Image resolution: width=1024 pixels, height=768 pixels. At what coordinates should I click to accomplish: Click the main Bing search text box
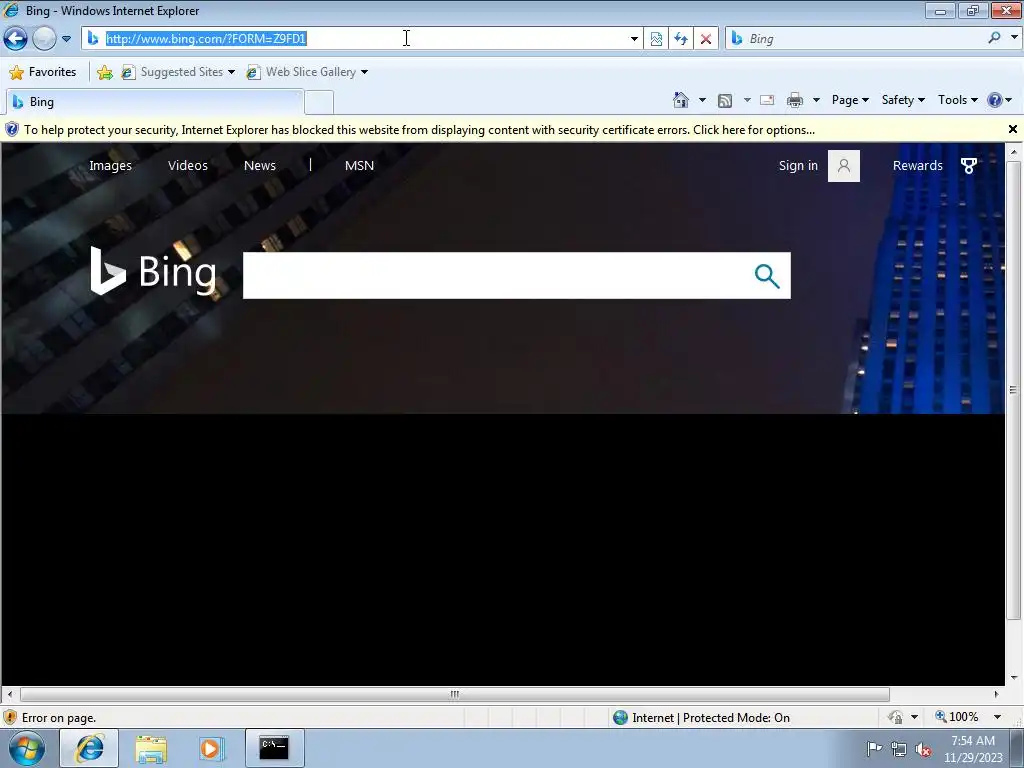[x=493, y=276]
